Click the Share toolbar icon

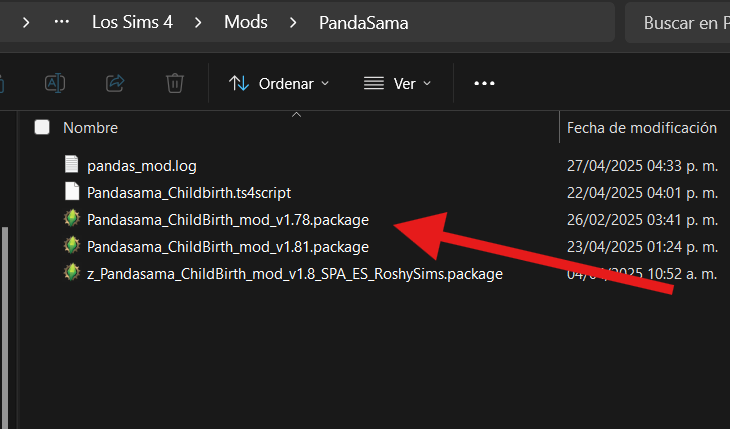[115, 83]
